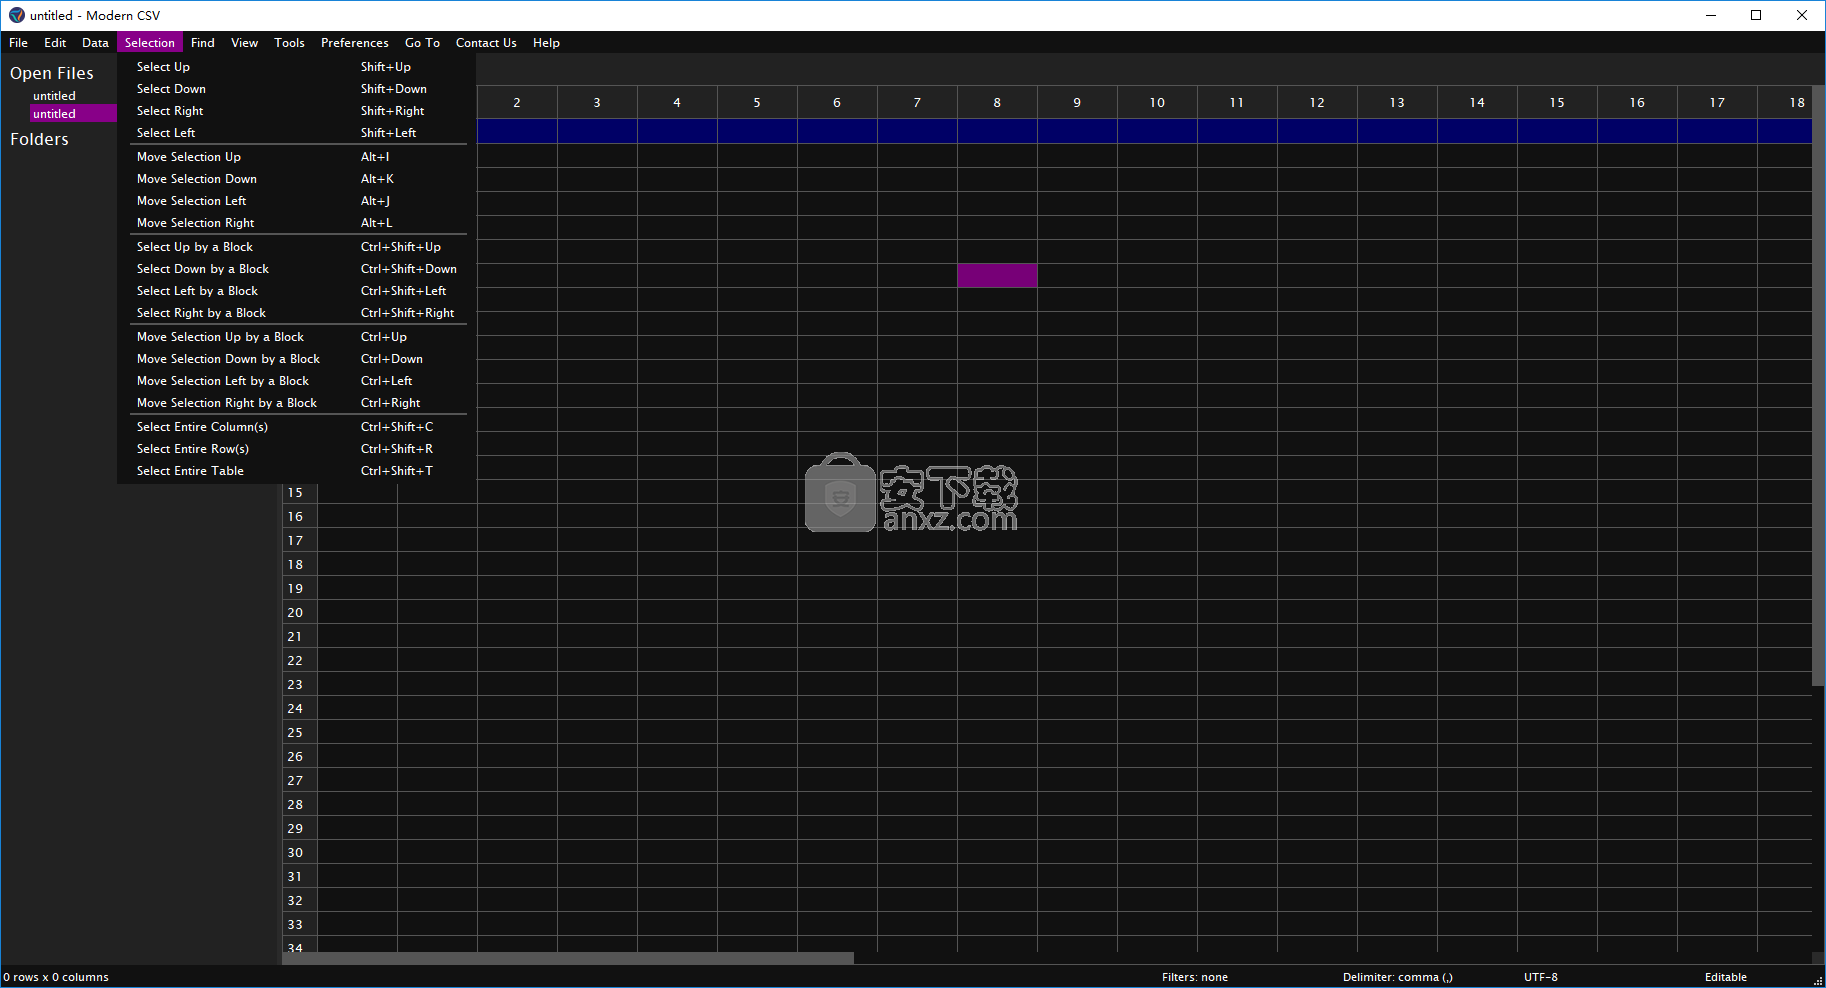Choose Select Left by a Block
This screenshot has width=1826, height=988.
coord(298,291)
